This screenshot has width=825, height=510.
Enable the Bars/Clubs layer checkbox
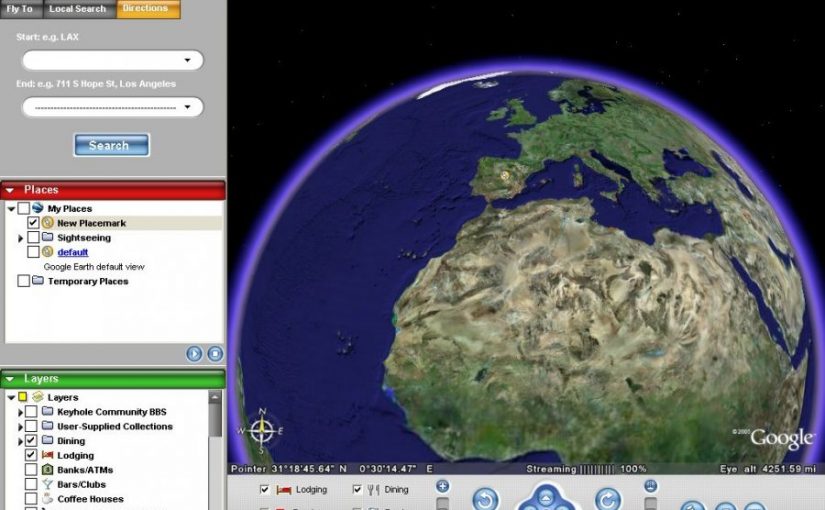click(31, 484)
